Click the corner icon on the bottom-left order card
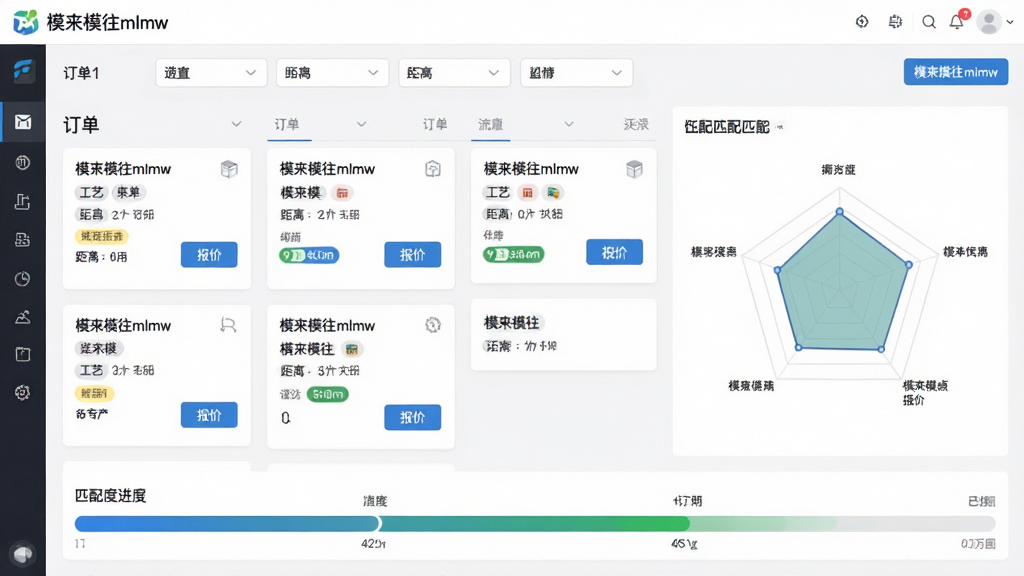Screen dimensions: 1024x576 [x=229, y=325]
